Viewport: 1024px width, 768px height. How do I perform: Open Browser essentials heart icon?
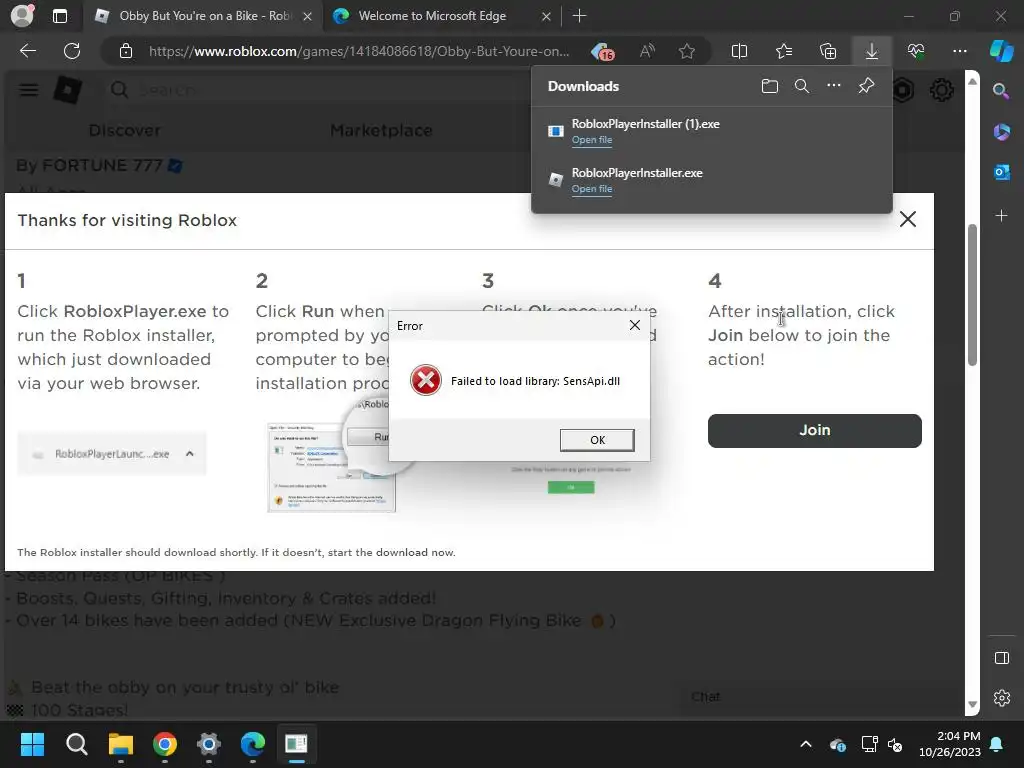pos(916,51)
